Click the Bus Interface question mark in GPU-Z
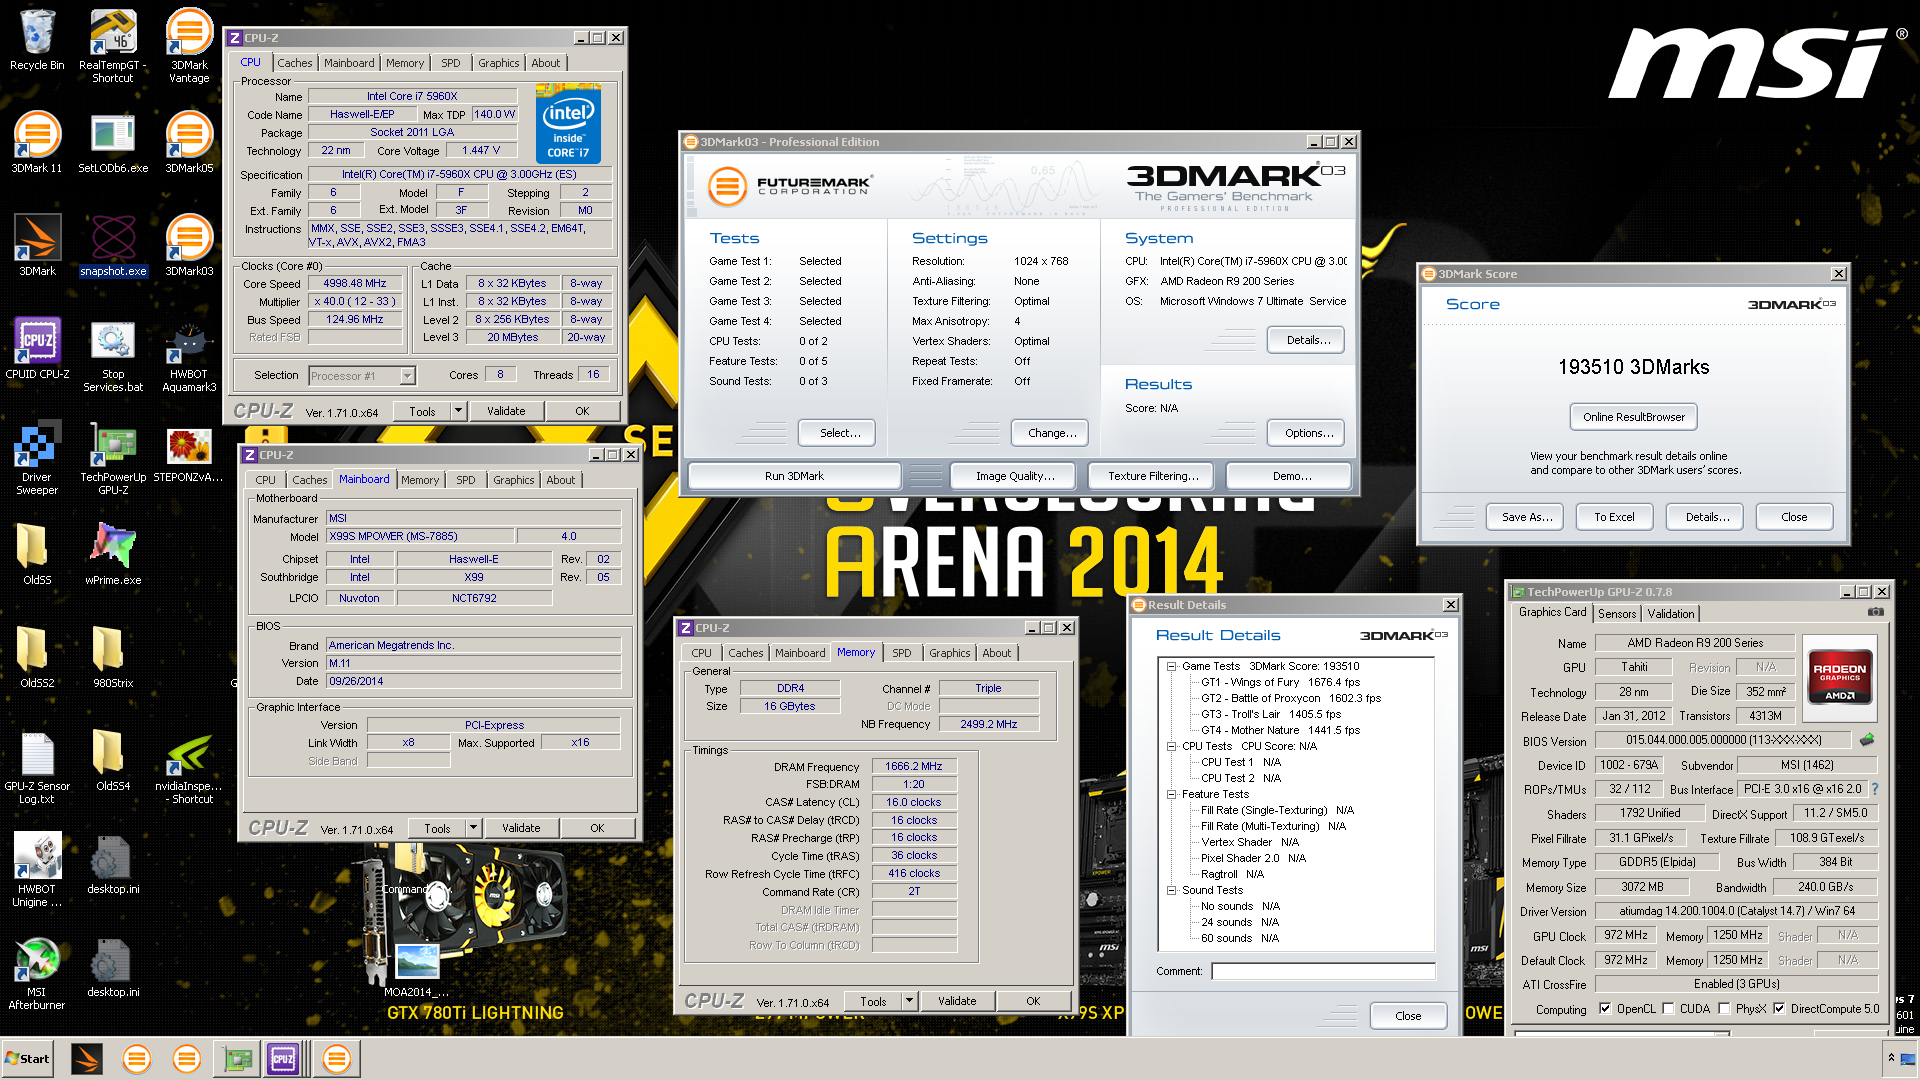 [1874, 789]
